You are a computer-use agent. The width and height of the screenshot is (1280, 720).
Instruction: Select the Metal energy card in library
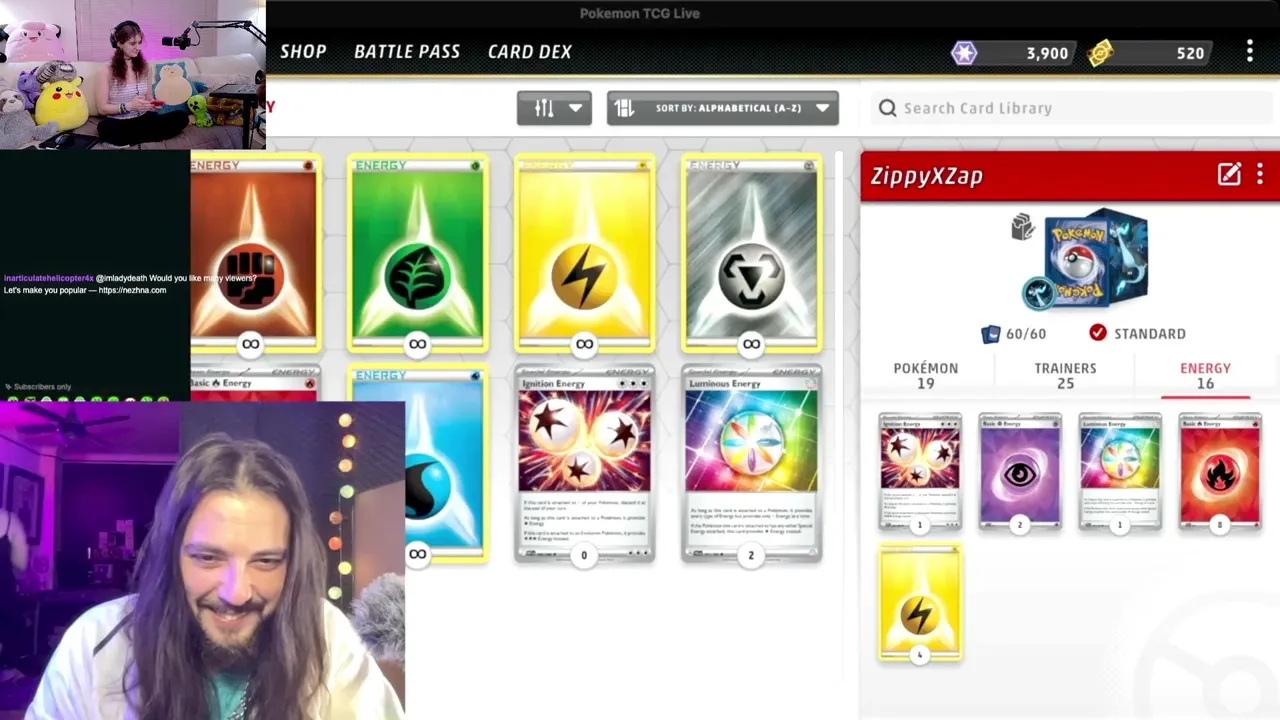(x=752, y=253)
